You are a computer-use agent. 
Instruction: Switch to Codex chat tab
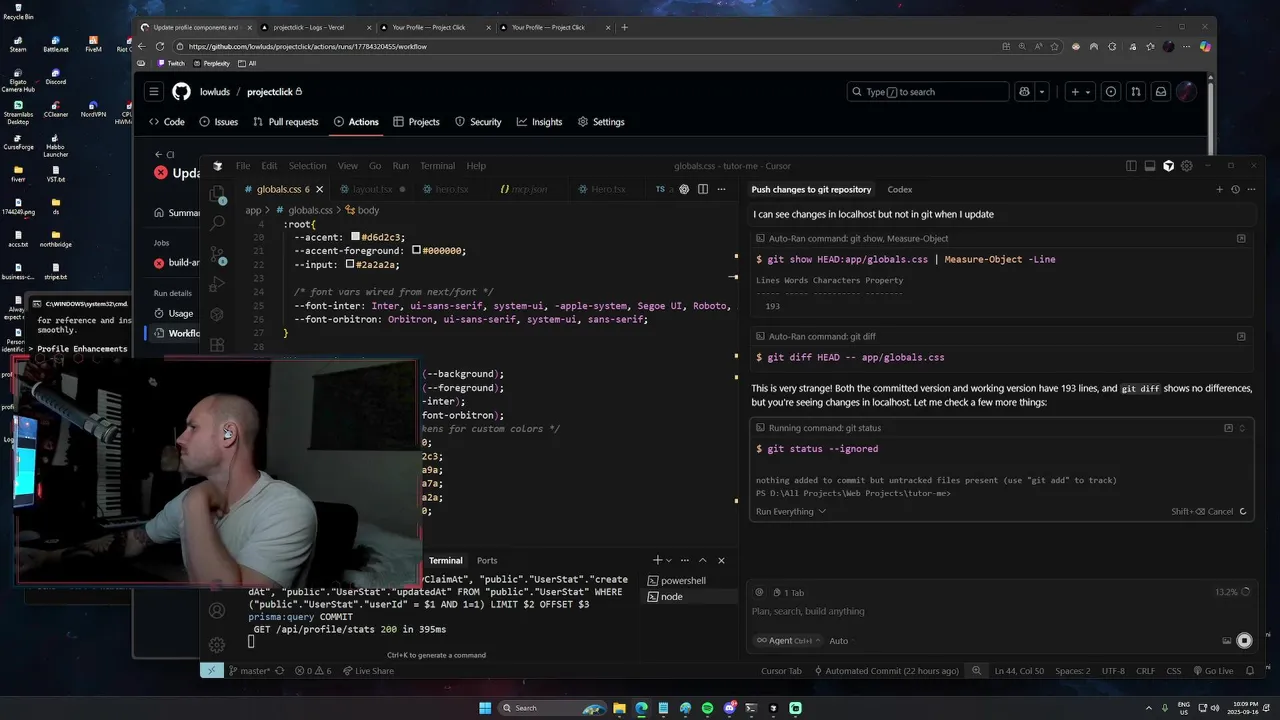(x=899, y=189)
